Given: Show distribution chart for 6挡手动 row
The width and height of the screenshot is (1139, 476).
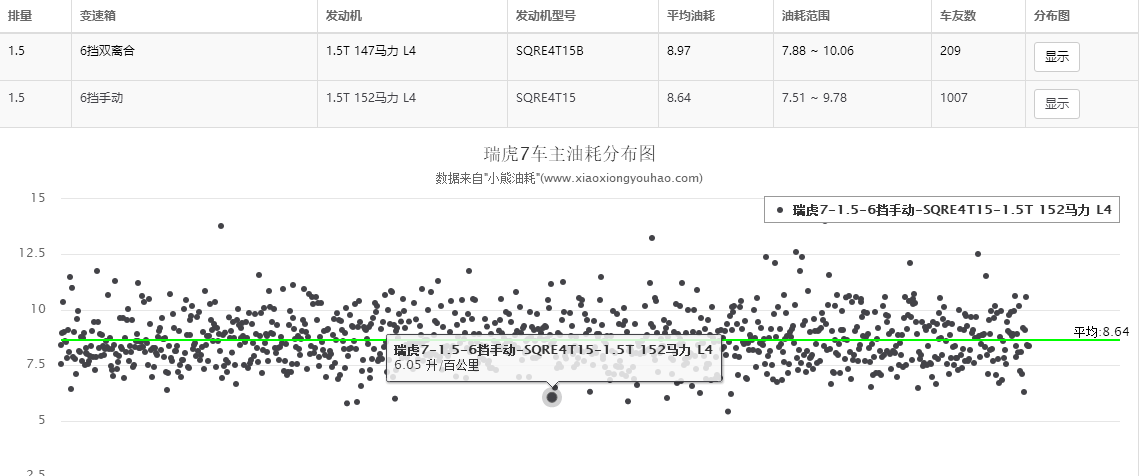Looking at the screenshot, I should pyautogui.click(x=1056, y=104).
